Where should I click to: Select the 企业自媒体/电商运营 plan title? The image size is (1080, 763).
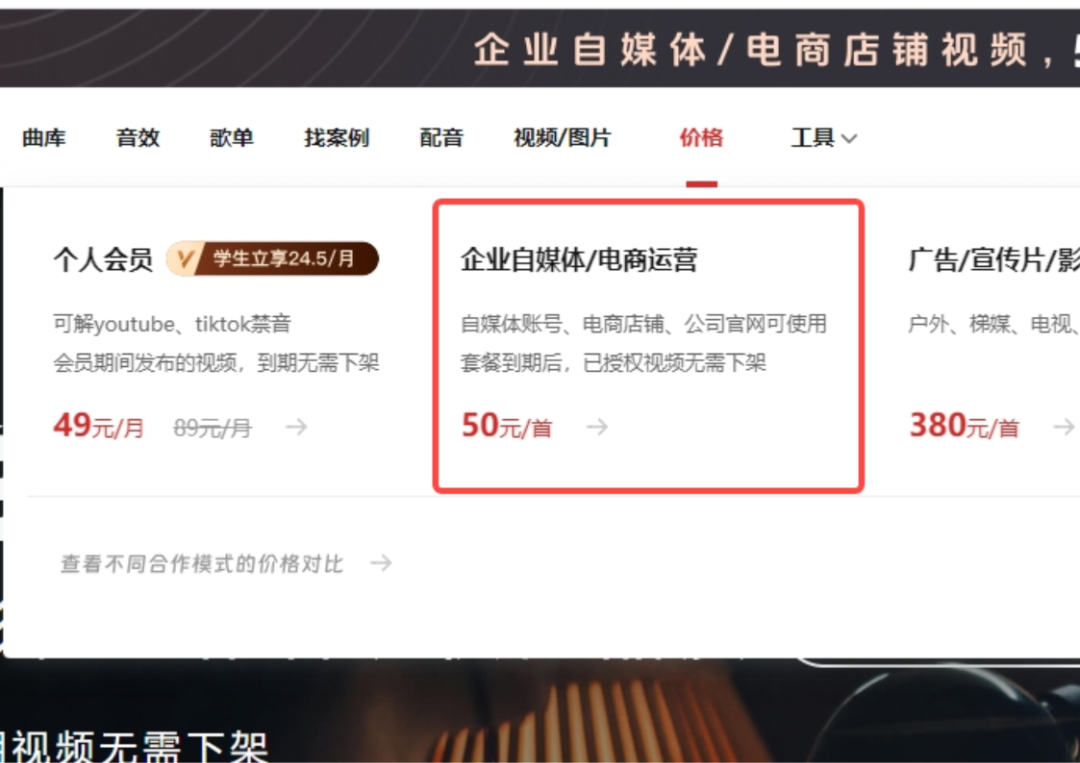(x=579, y=260)
